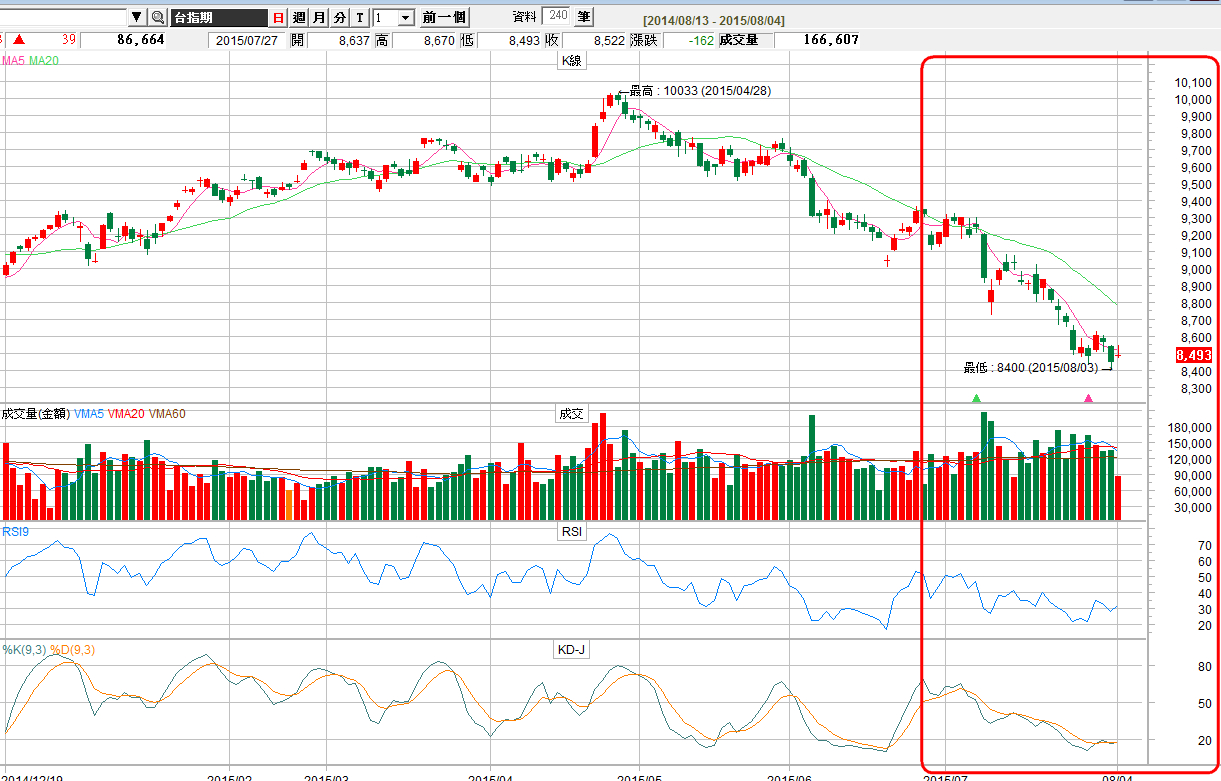This screenshot has width=1221, height=781.
Task: Edit the data count field showing 240
Action: point(557,17)
